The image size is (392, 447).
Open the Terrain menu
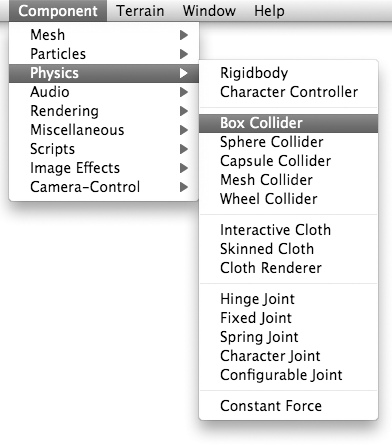click(x=140, y=11)
